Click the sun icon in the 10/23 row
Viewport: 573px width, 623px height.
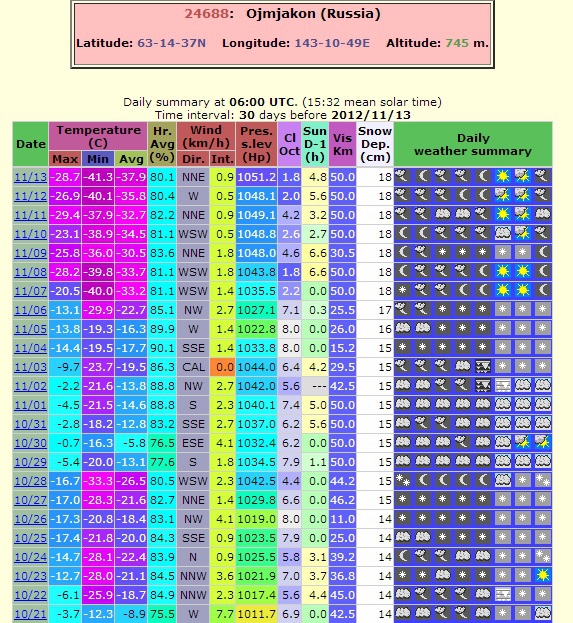tap(542, 575)
